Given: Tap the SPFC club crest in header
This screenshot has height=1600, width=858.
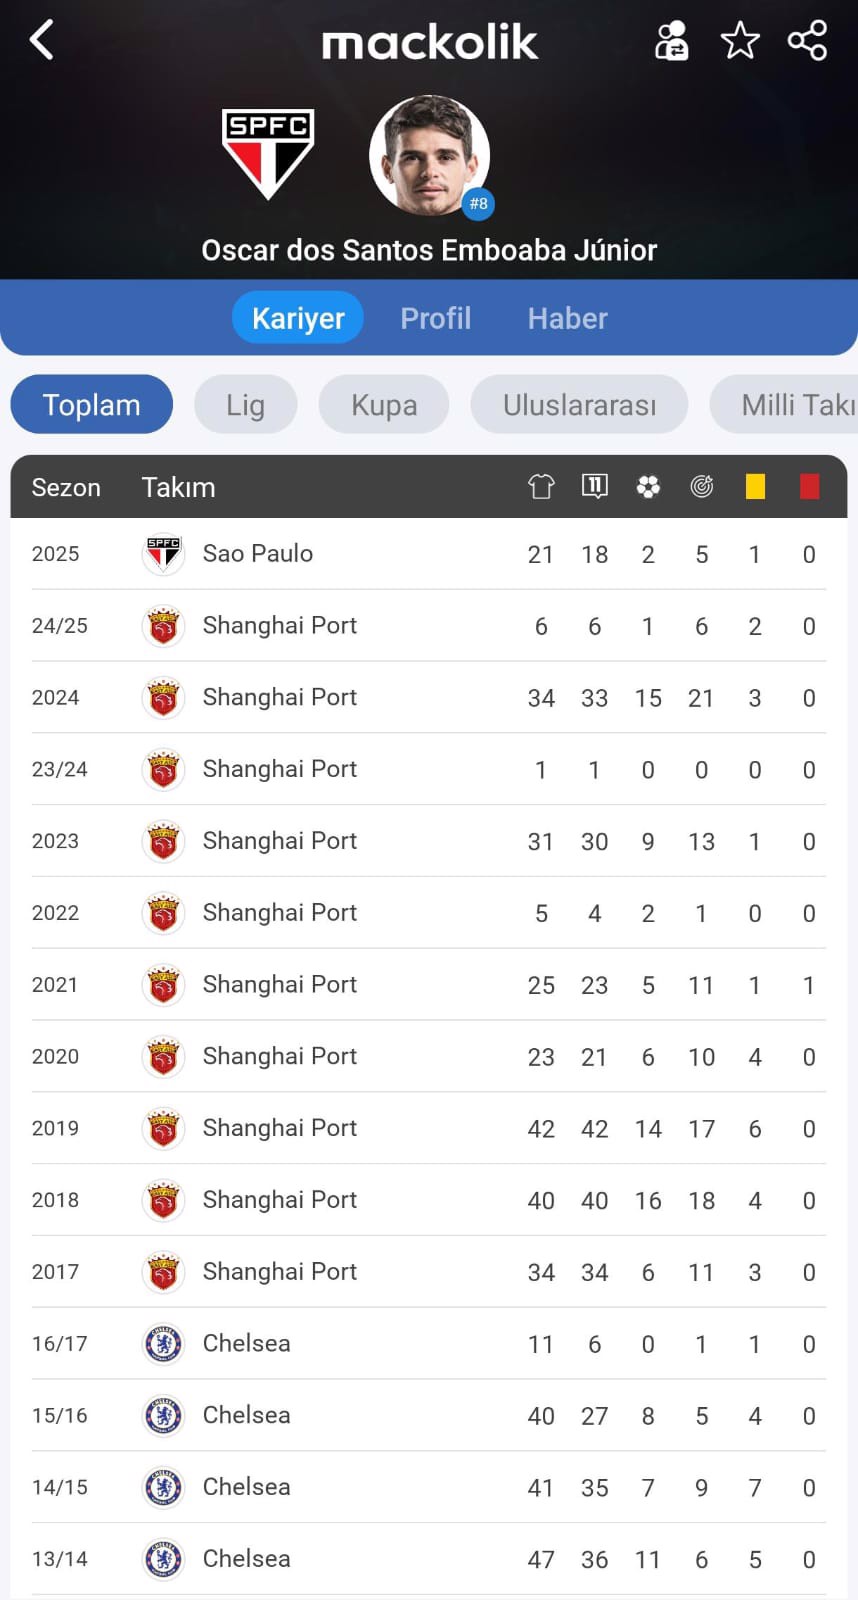Looking at the screenshot, I should [x=268, y=153].
